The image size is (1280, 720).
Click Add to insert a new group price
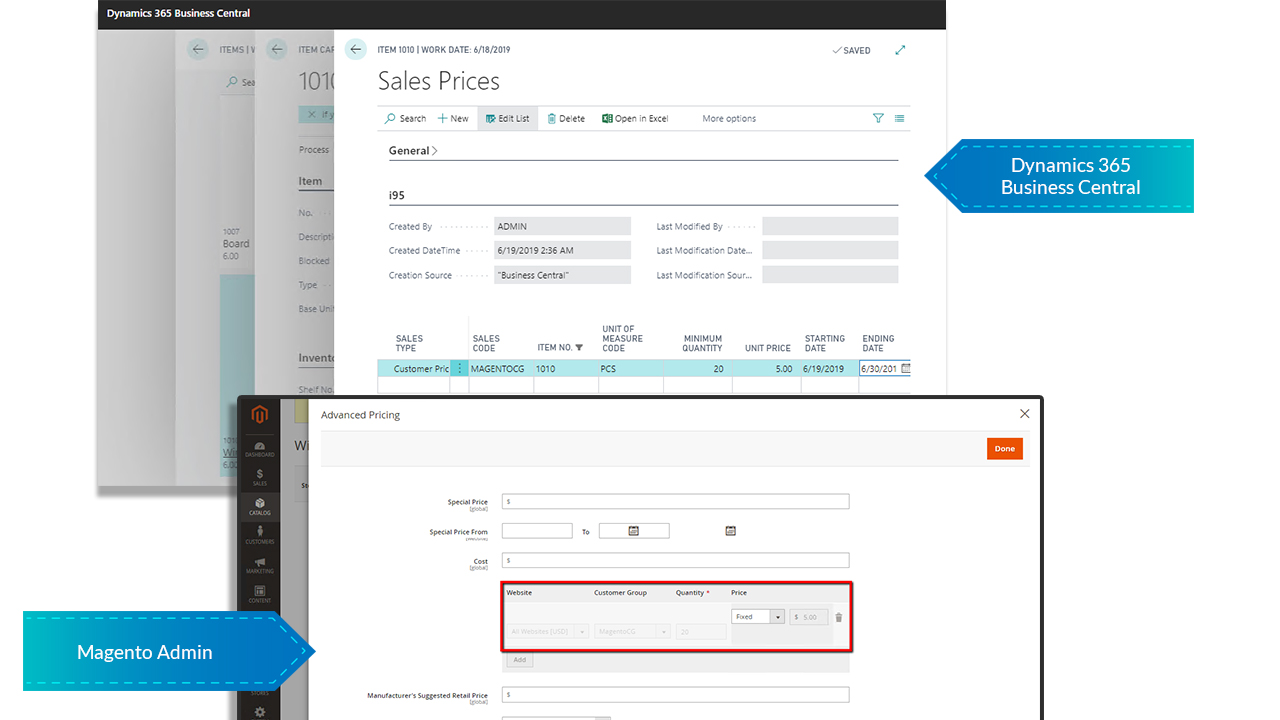coord(519,660)
